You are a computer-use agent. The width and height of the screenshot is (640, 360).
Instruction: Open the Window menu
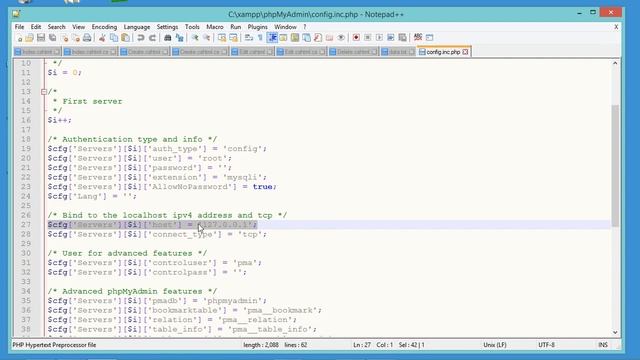pos(285,27)
